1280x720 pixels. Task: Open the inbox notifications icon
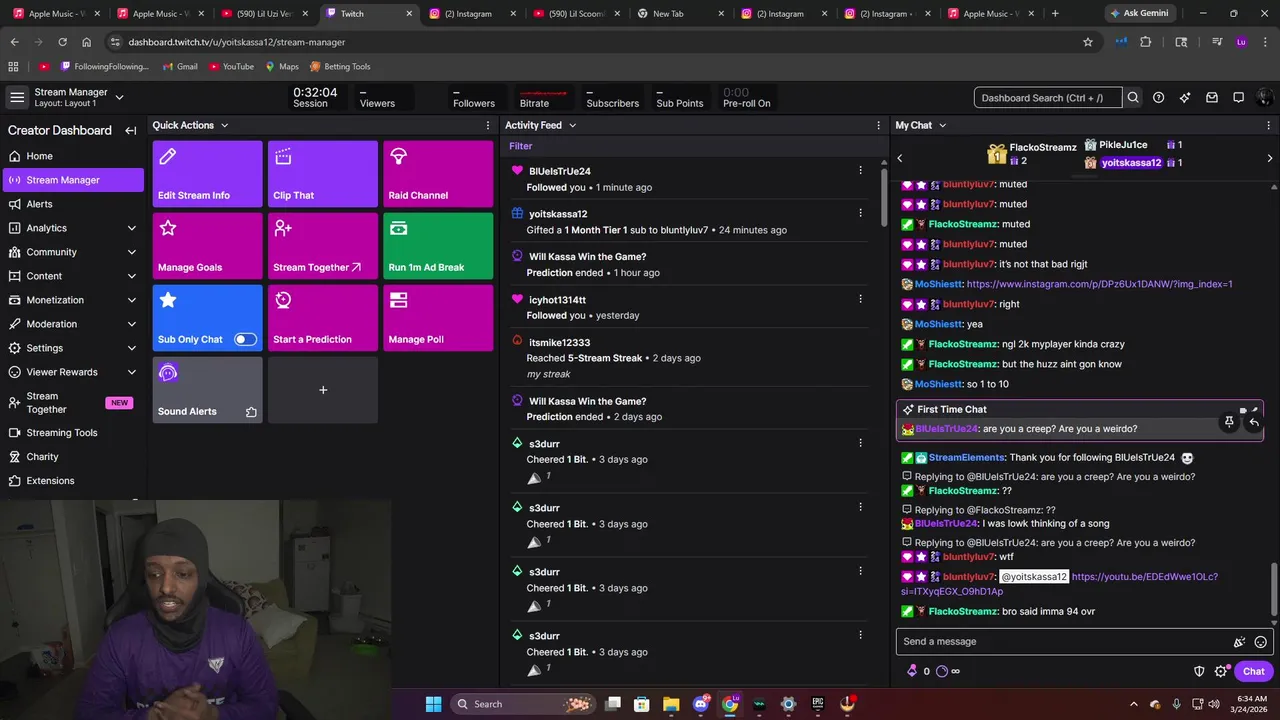(x=1212, y=98)
